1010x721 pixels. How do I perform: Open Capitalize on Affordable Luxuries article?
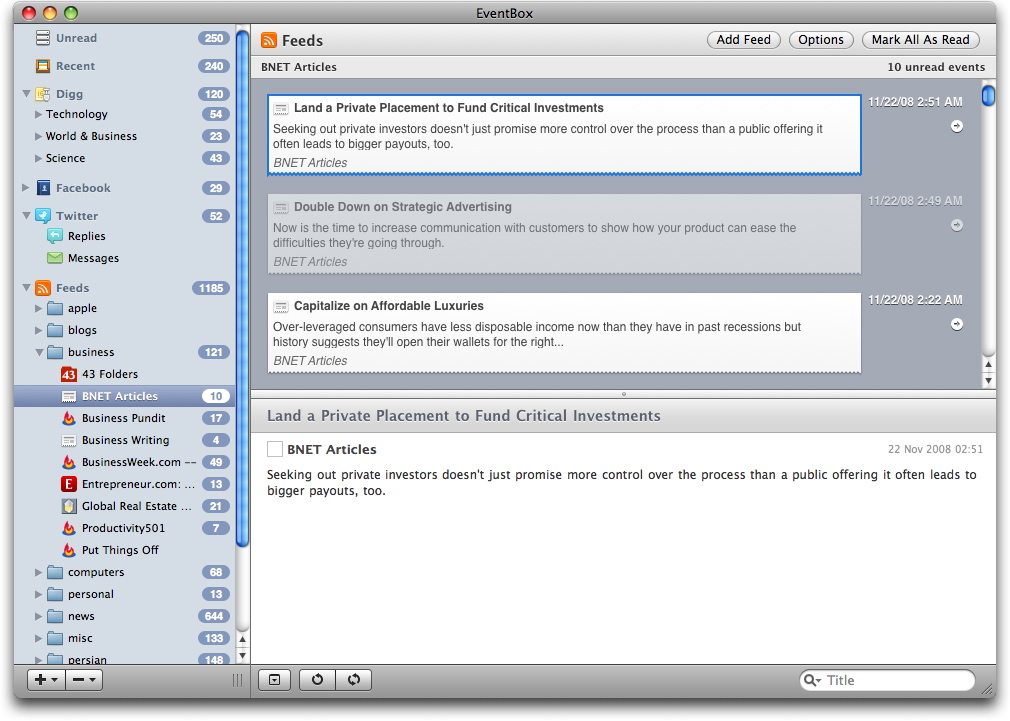point(564,332)
